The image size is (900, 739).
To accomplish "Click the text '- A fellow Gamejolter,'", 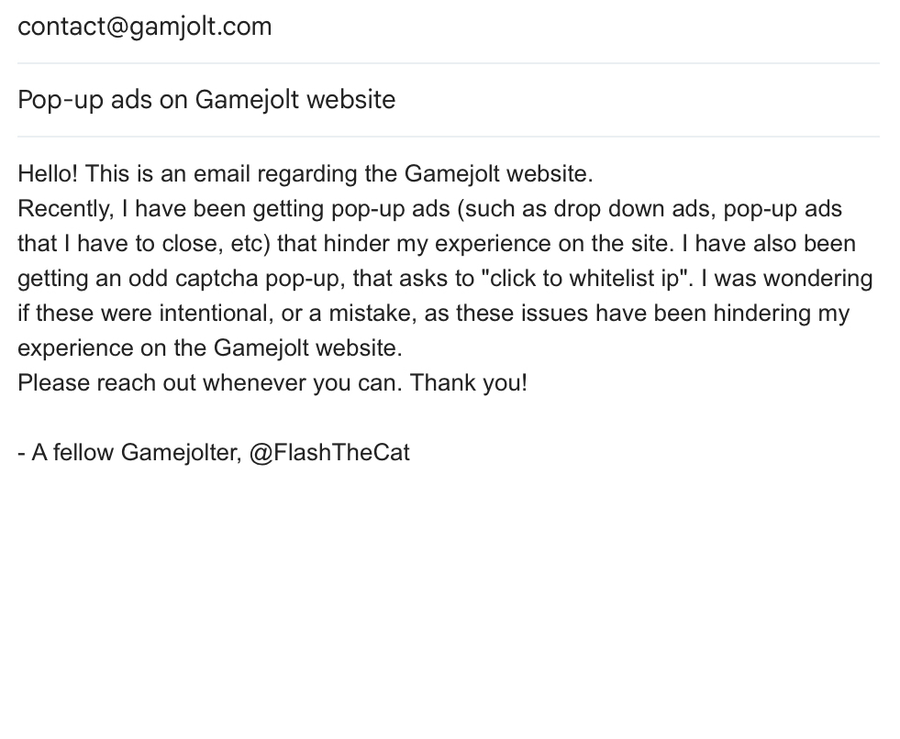I will tap(130, 453).
